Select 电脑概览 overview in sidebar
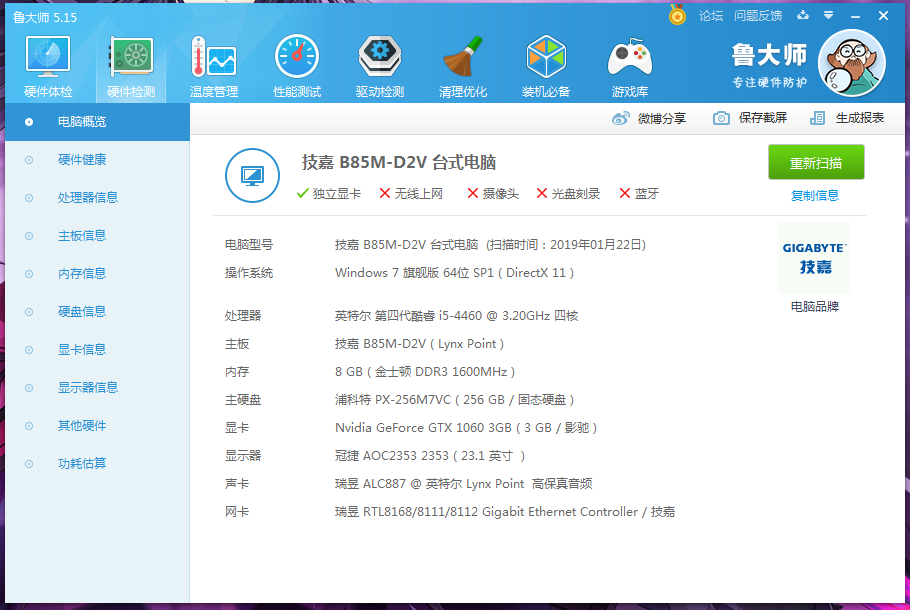The width and height of the screenshot is (910, 610). 98,122
